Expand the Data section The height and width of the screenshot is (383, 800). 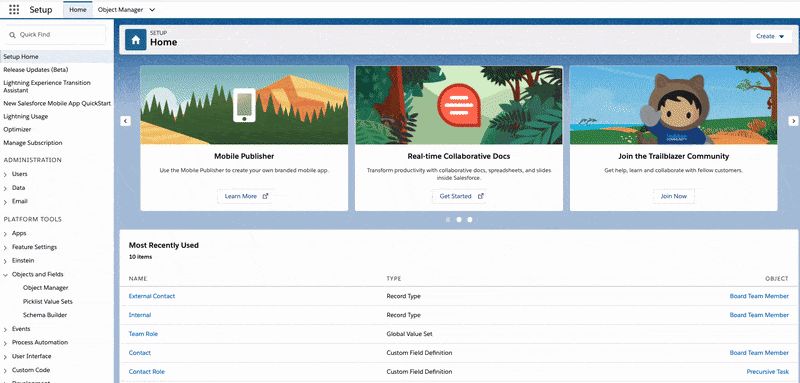click(6, 188)
